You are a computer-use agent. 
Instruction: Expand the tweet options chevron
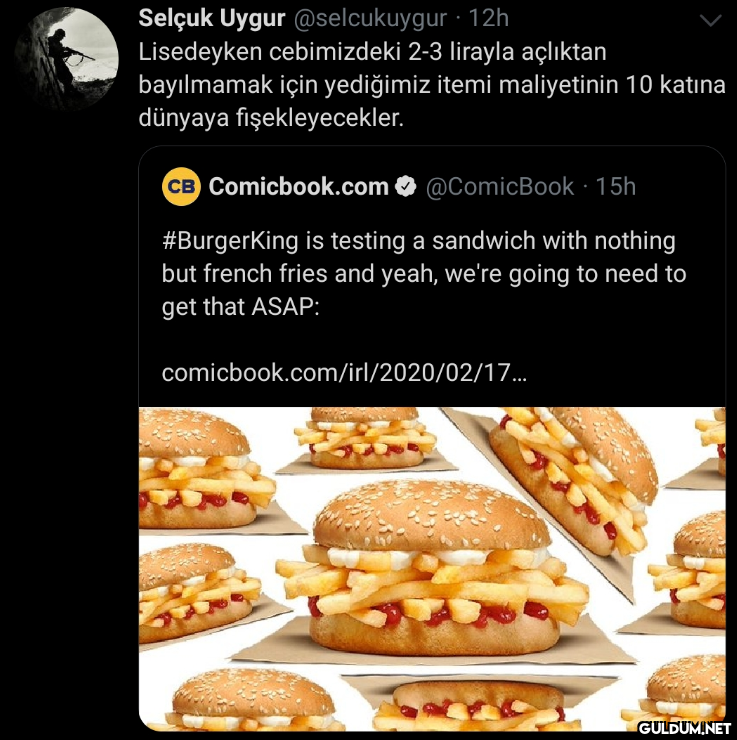[710, 21]
